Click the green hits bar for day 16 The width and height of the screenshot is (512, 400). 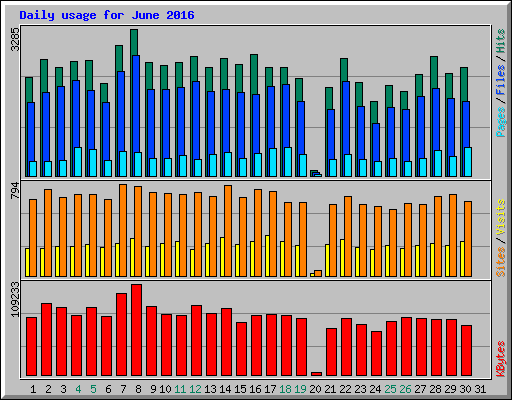(254, 74)
